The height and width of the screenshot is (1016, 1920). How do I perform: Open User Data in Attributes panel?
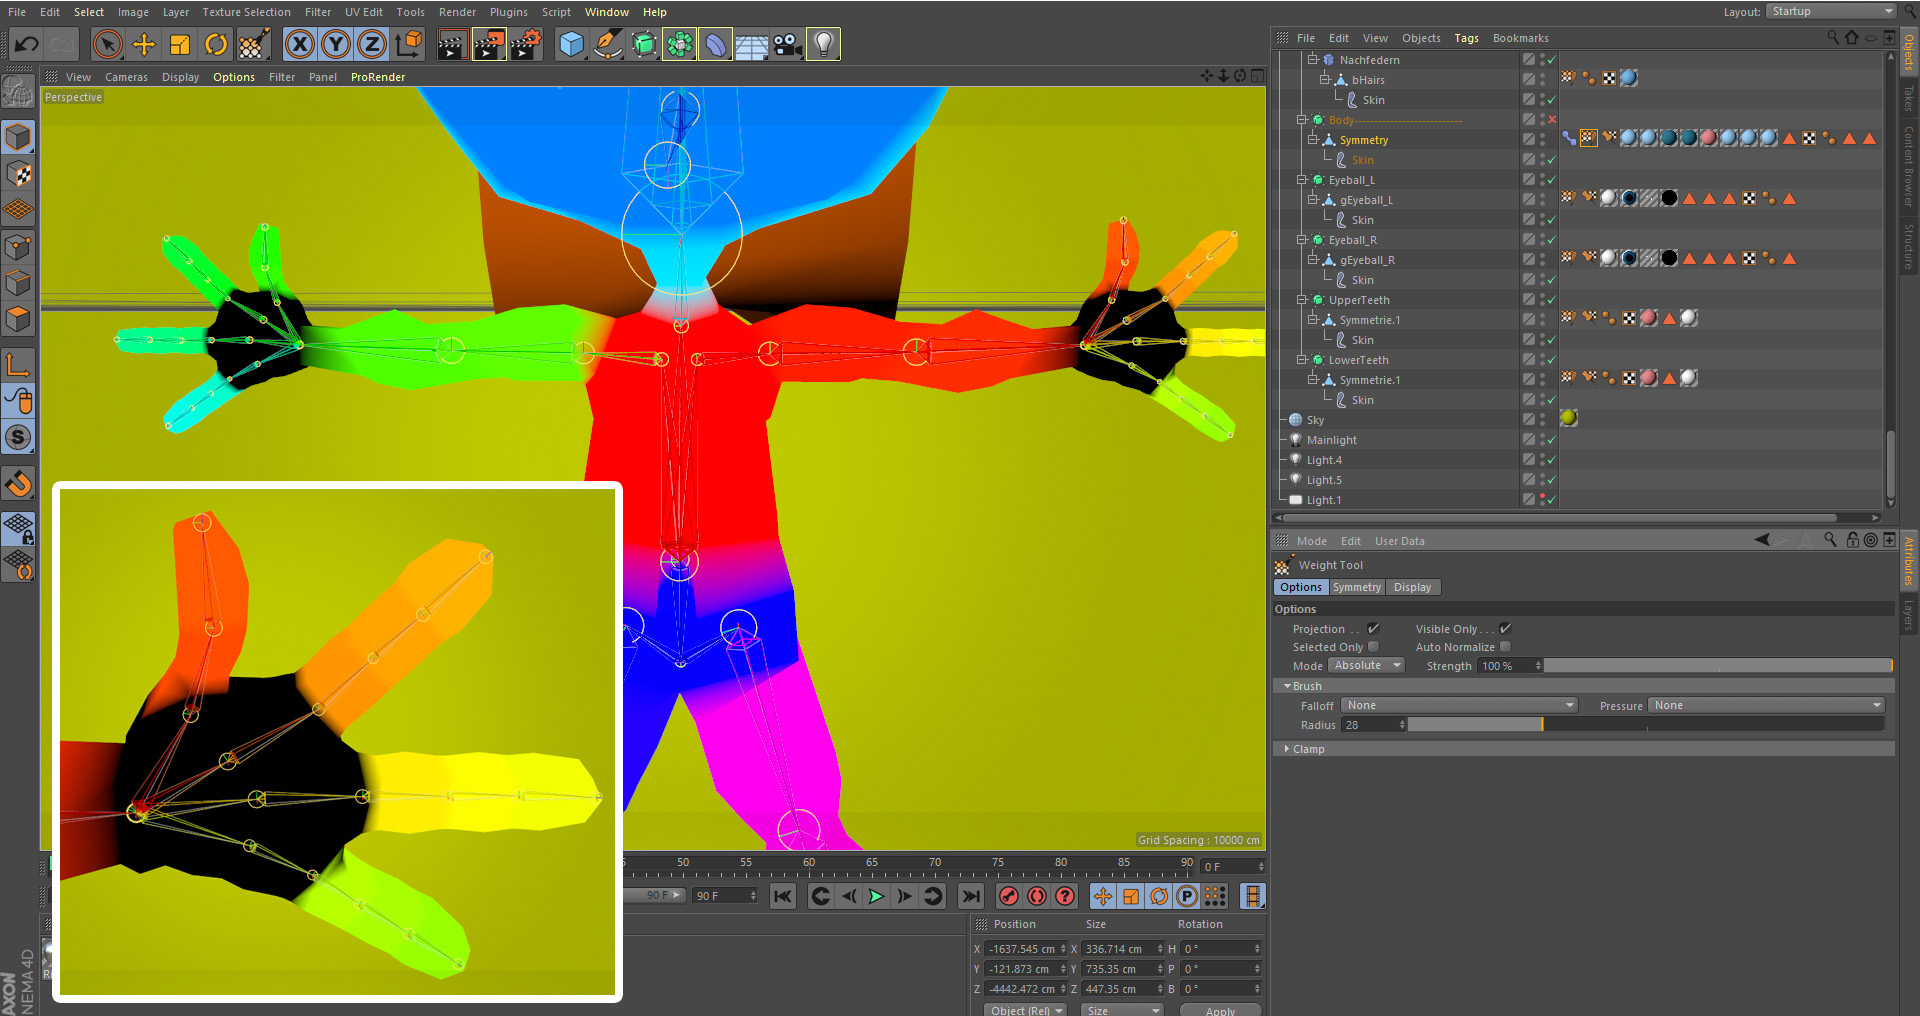click(x=1399, y=541)
